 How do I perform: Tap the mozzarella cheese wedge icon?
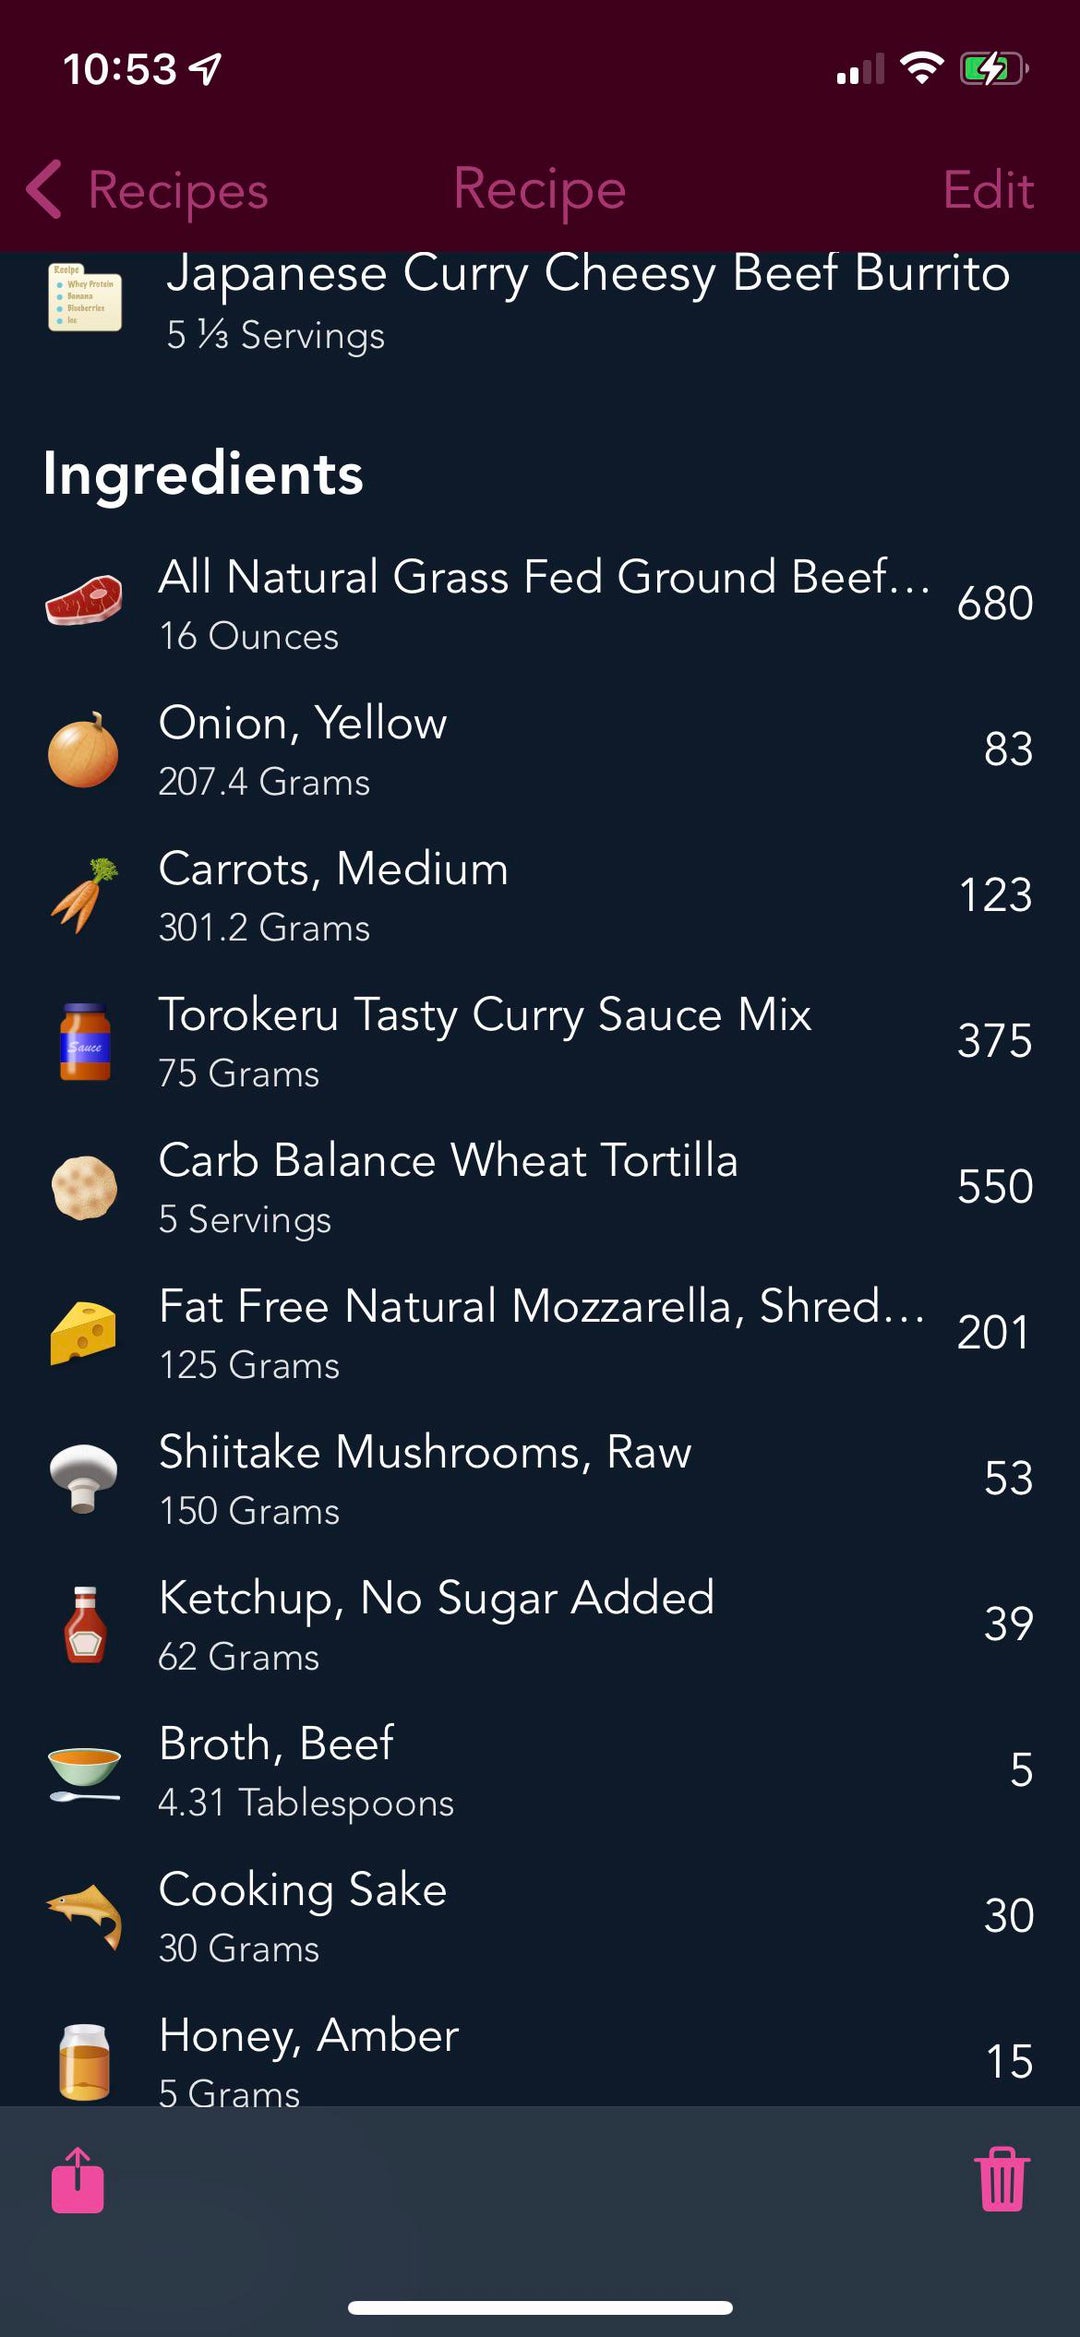[84, 1333]
